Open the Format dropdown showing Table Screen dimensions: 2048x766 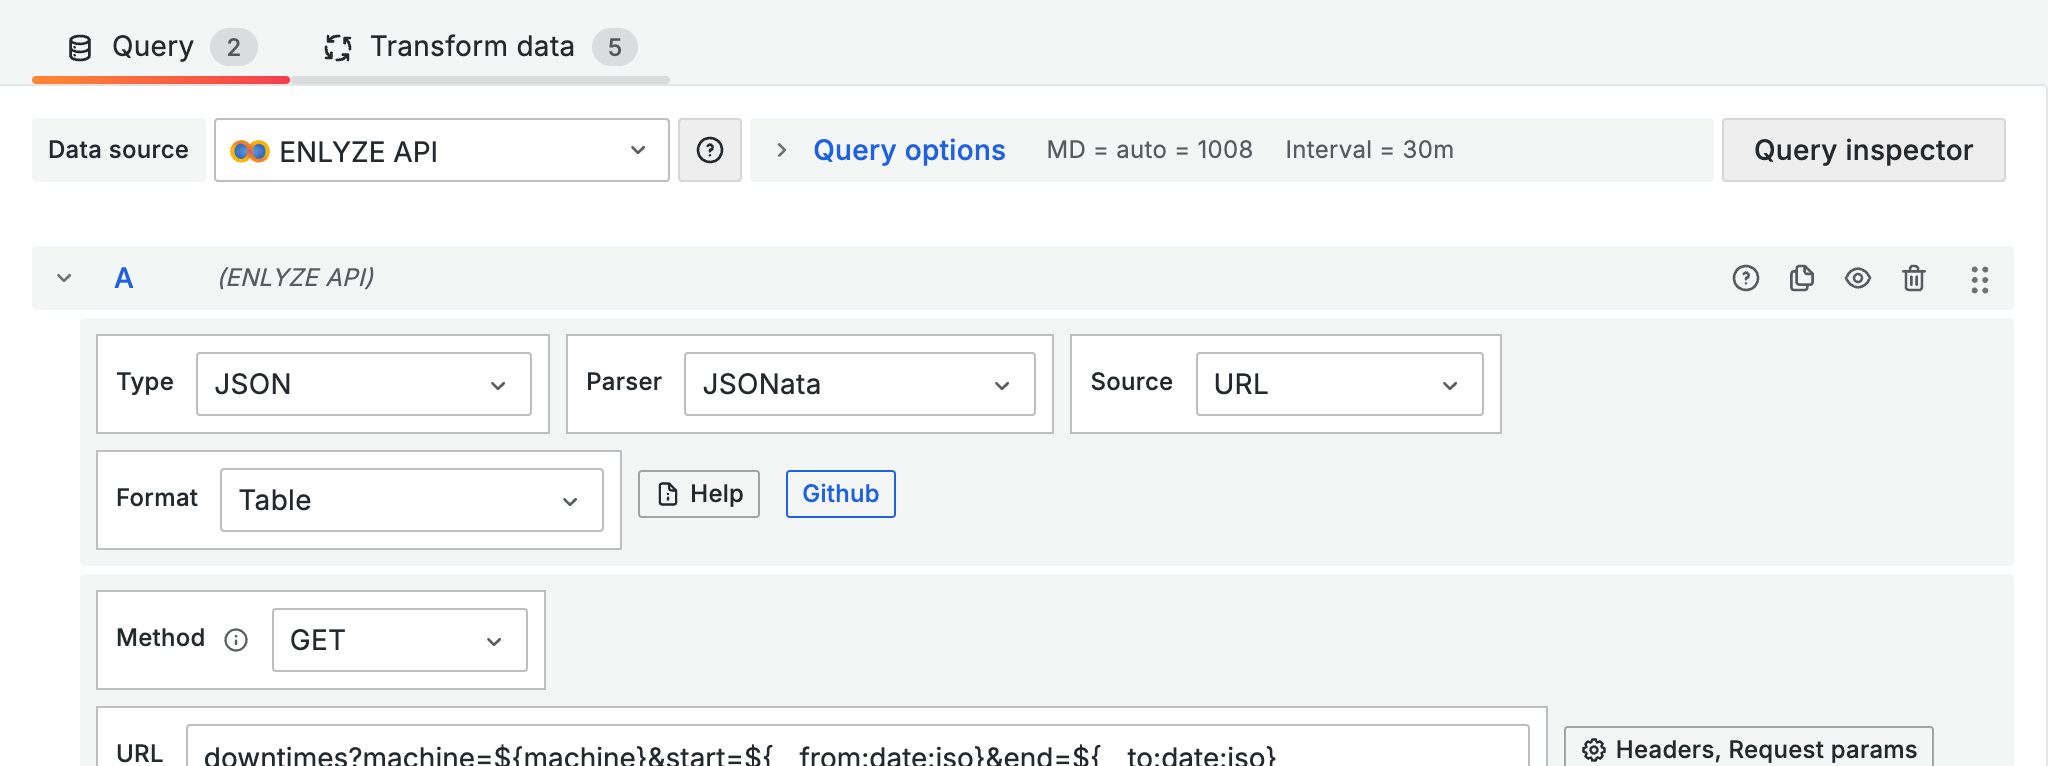411,500
